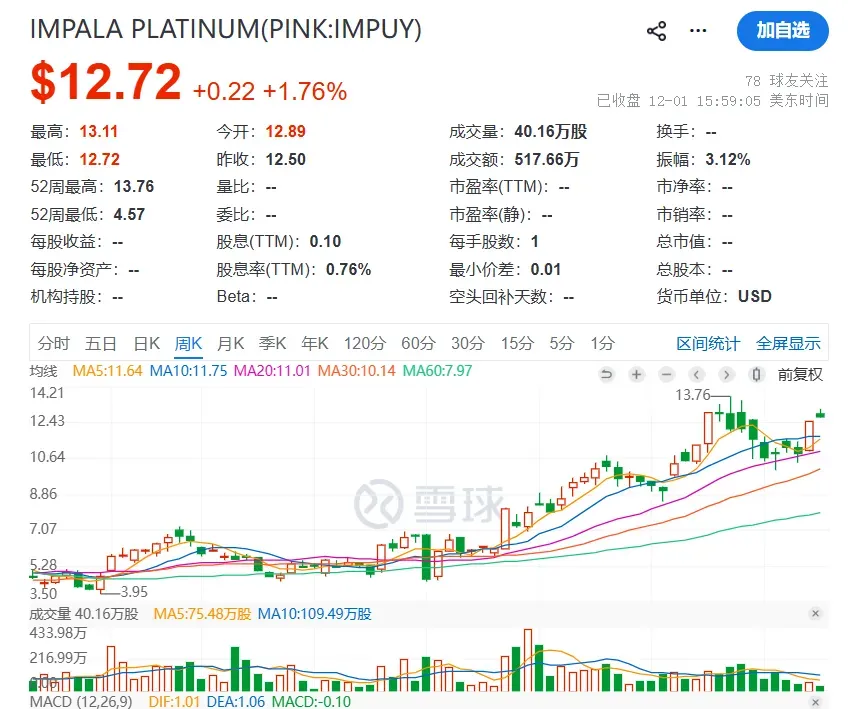Pan chart left with left chevron

coord(696,374)
